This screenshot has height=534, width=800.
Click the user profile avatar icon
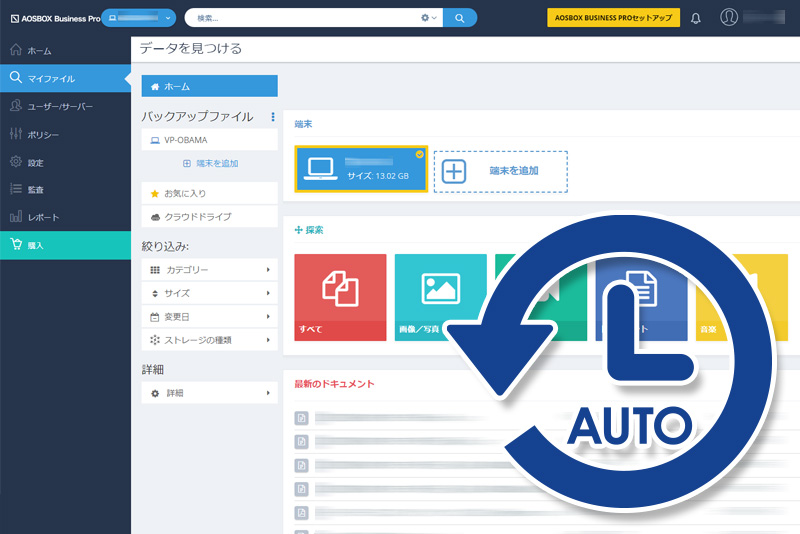coord(729,17)
